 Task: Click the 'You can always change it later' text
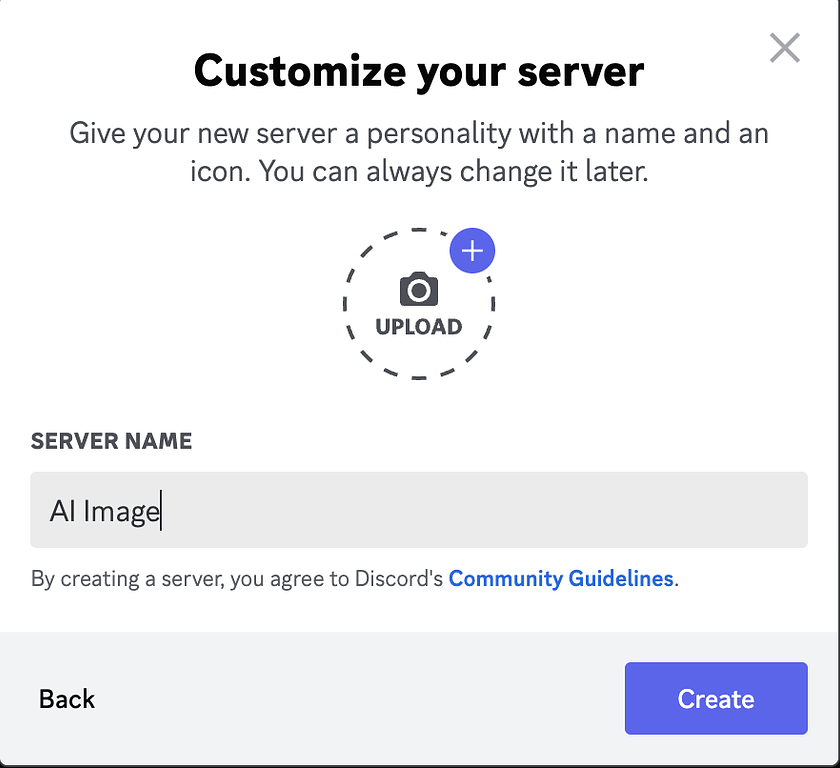point(454,171)
